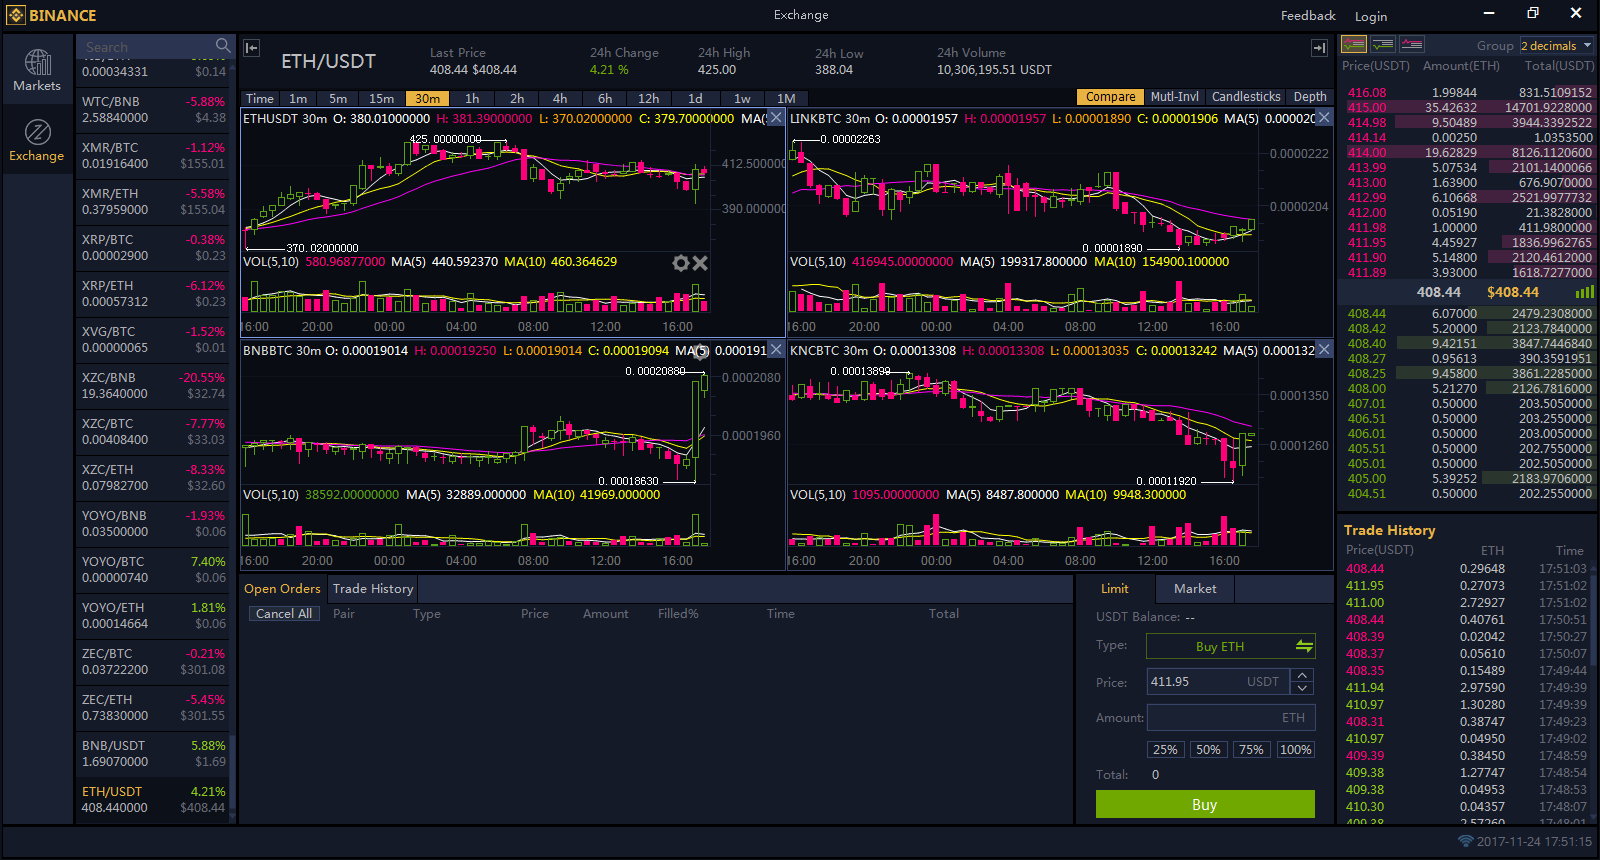Select the 30m time interval
This screenshot has width=1600, height=860.
point(427,98)
